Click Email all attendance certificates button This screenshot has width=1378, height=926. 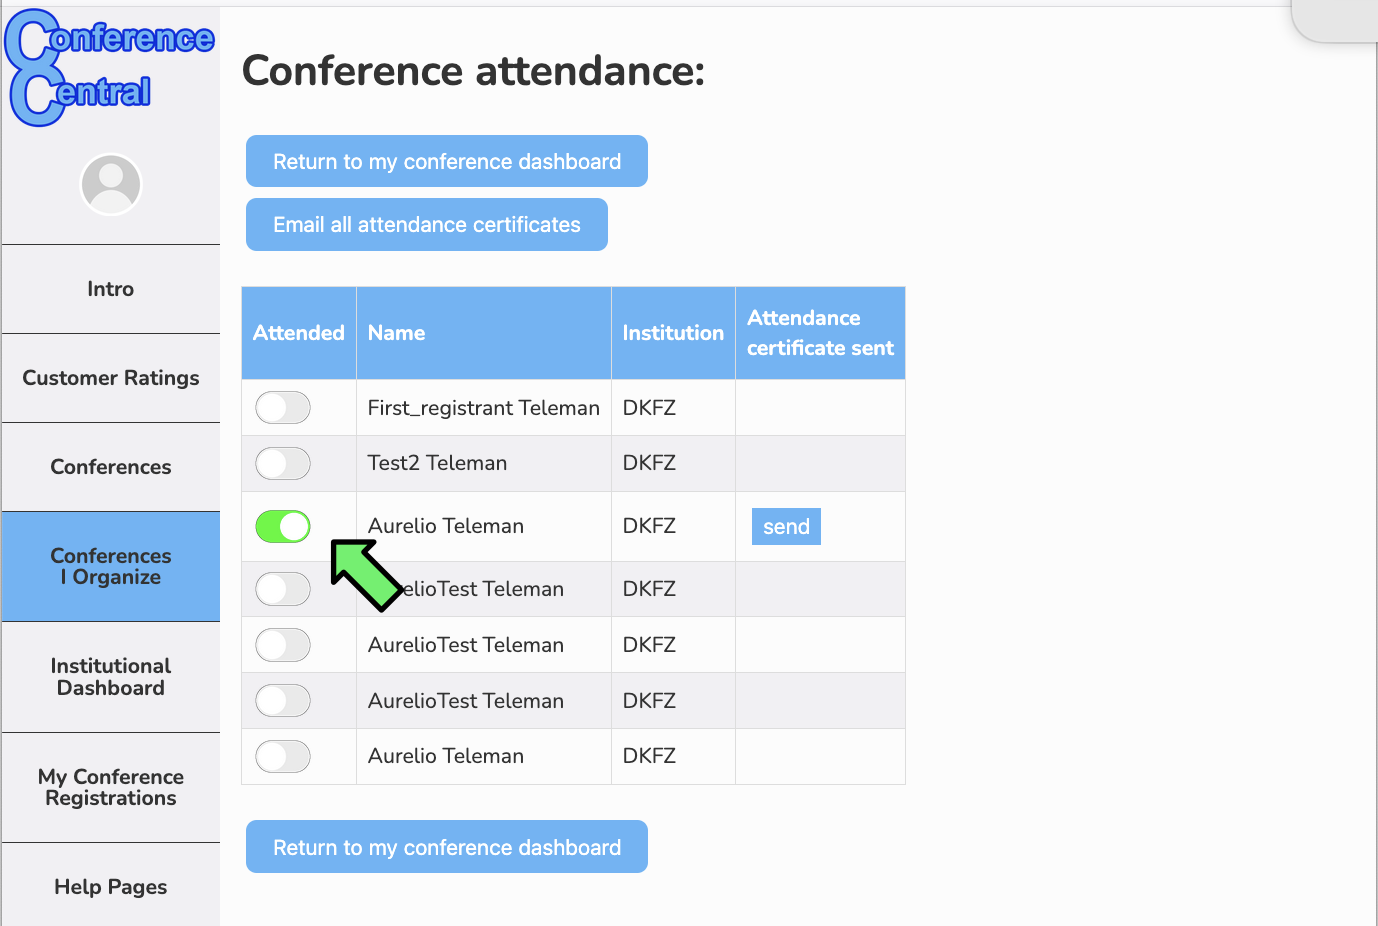click(427, 224)
